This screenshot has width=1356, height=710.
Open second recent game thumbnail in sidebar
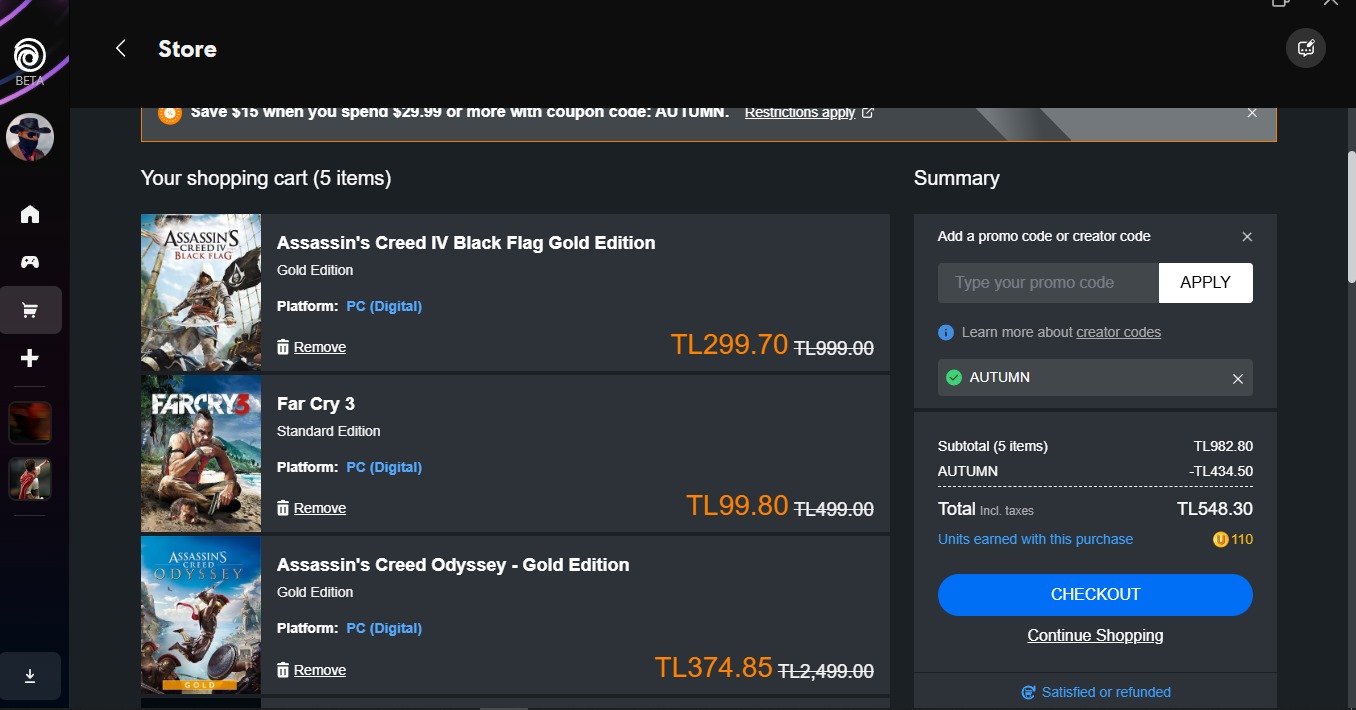click(x=30, y=479)
